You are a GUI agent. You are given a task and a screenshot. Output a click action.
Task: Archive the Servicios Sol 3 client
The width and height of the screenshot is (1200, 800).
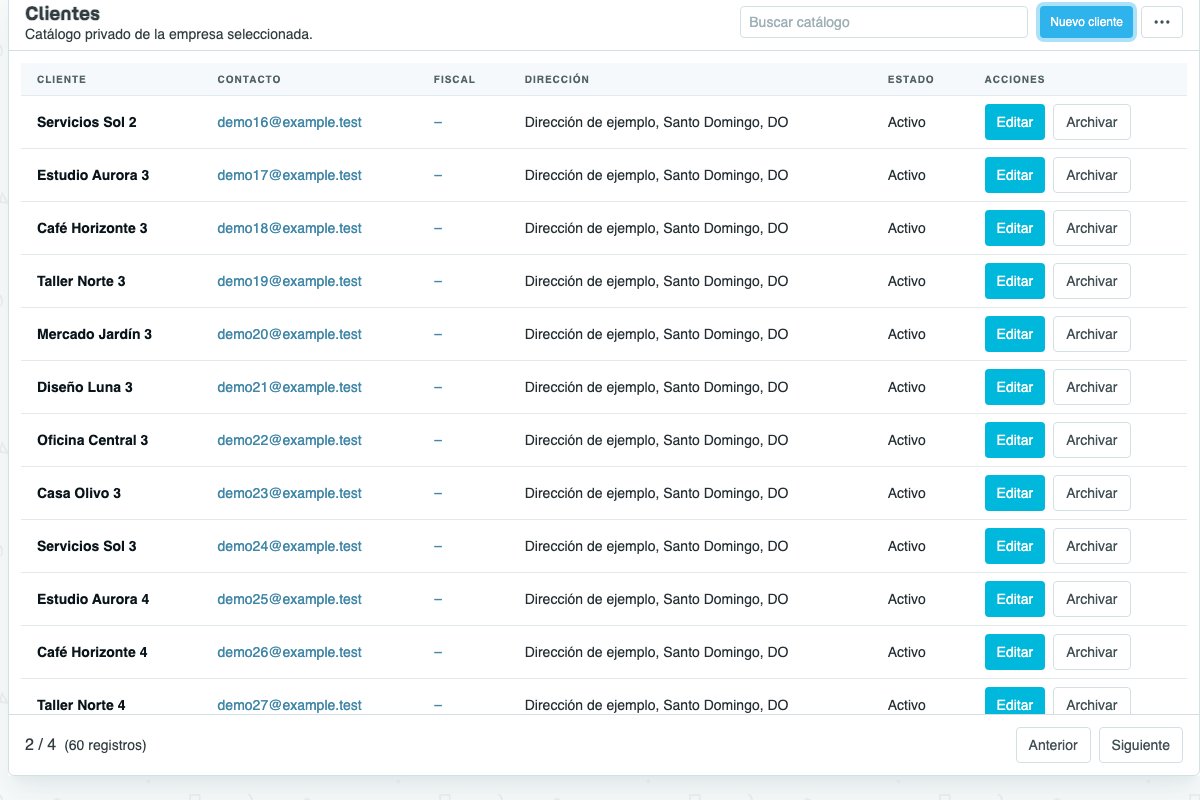coord(1092,546)
